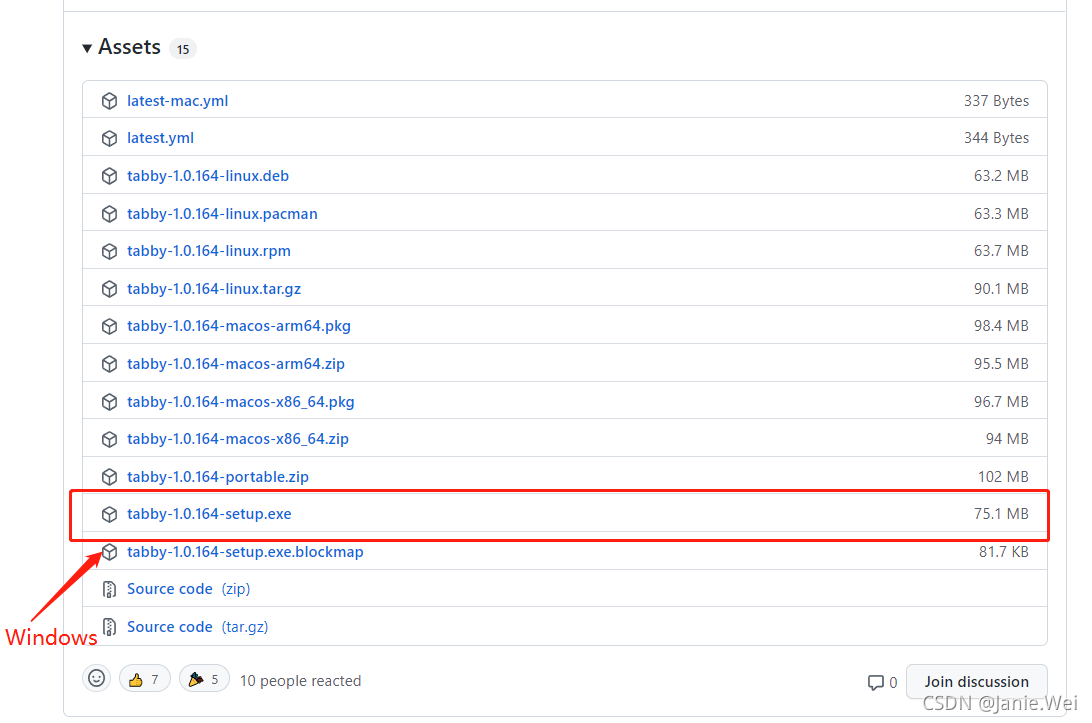Image resolution: width=1092 pixels, height=723 pixels.
Task: Click package icon beside macos-x86_64.pkg
Action: click(x=109, y=402)
